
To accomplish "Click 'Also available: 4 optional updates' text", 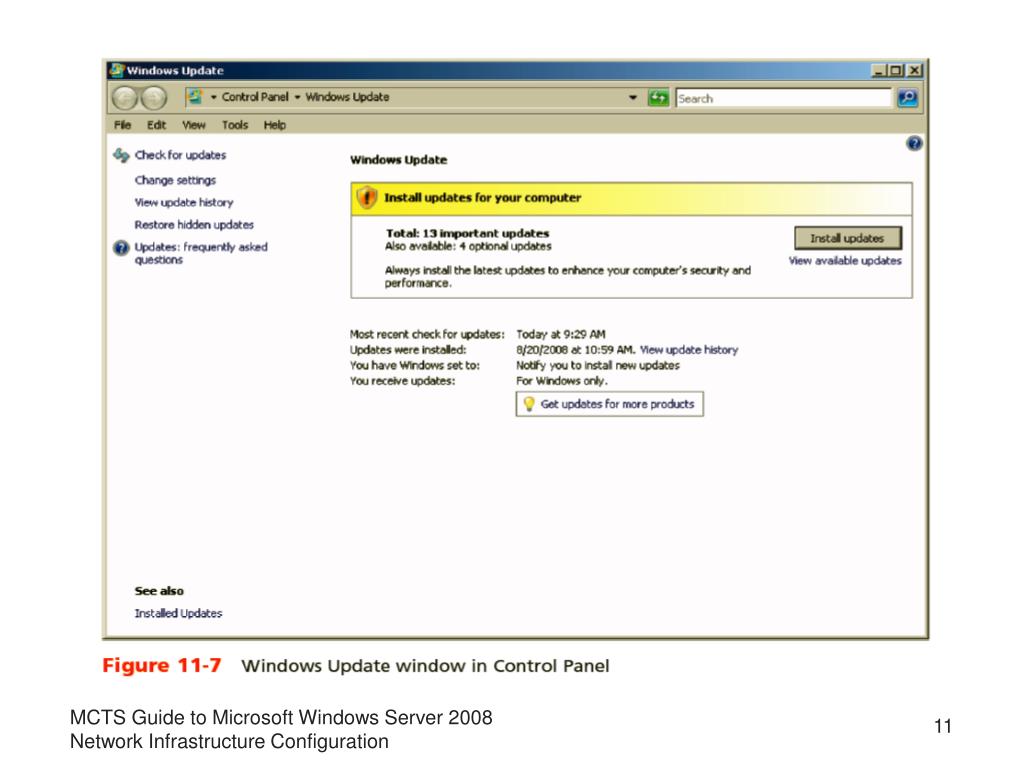I will point(468,246).
